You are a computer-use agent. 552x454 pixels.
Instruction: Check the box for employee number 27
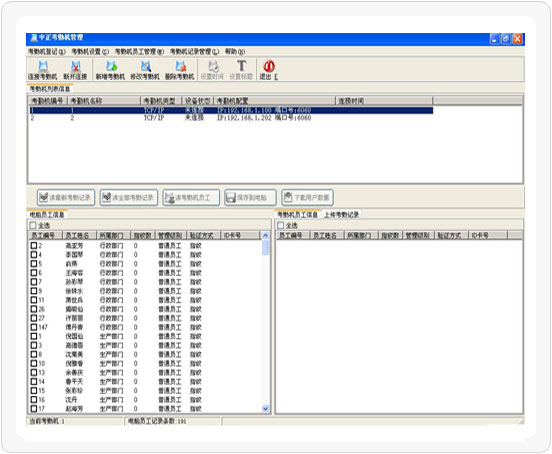point(34,318)
